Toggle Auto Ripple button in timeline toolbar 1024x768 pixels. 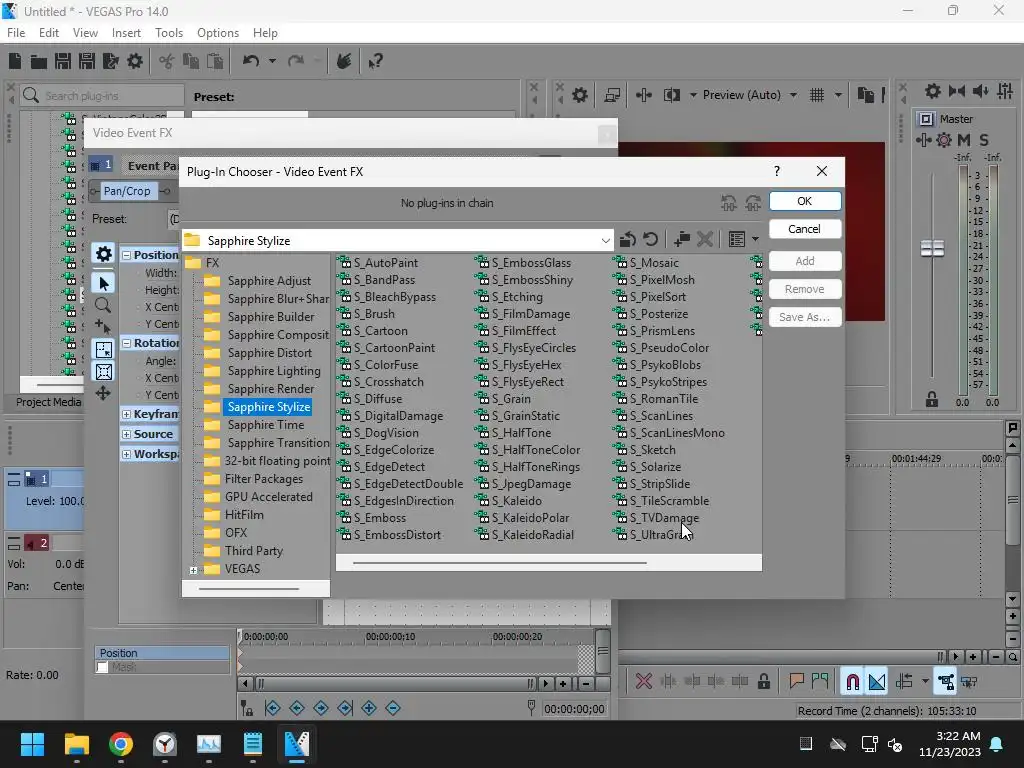tap(904, 682)
